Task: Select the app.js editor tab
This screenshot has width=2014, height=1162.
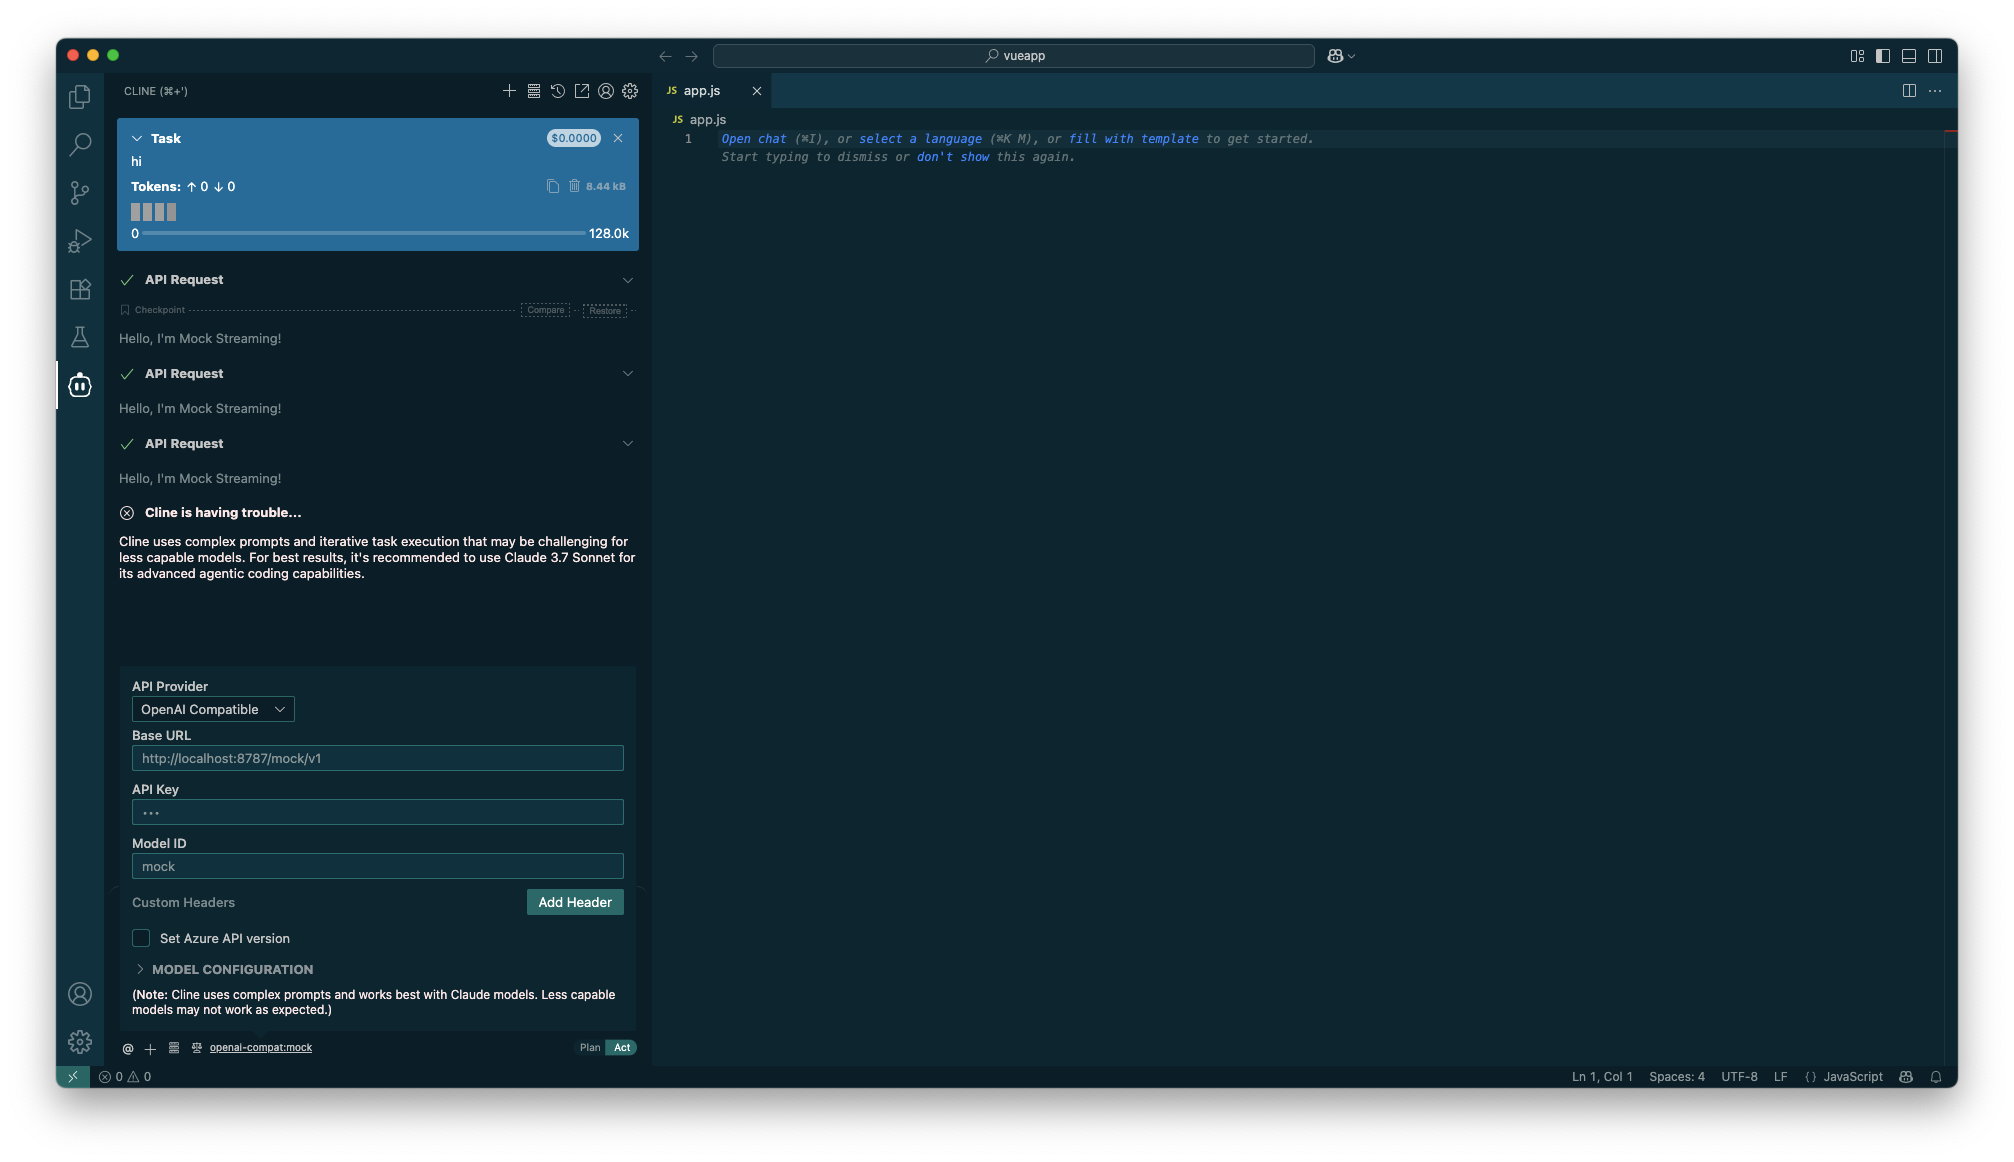Action: (x=702, y=91)
